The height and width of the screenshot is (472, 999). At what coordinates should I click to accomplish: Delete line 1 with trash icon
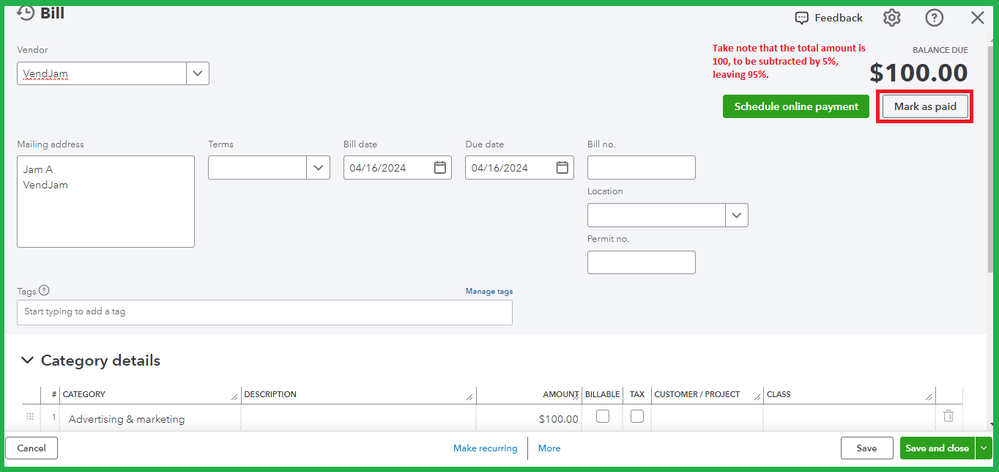point(948,416)
